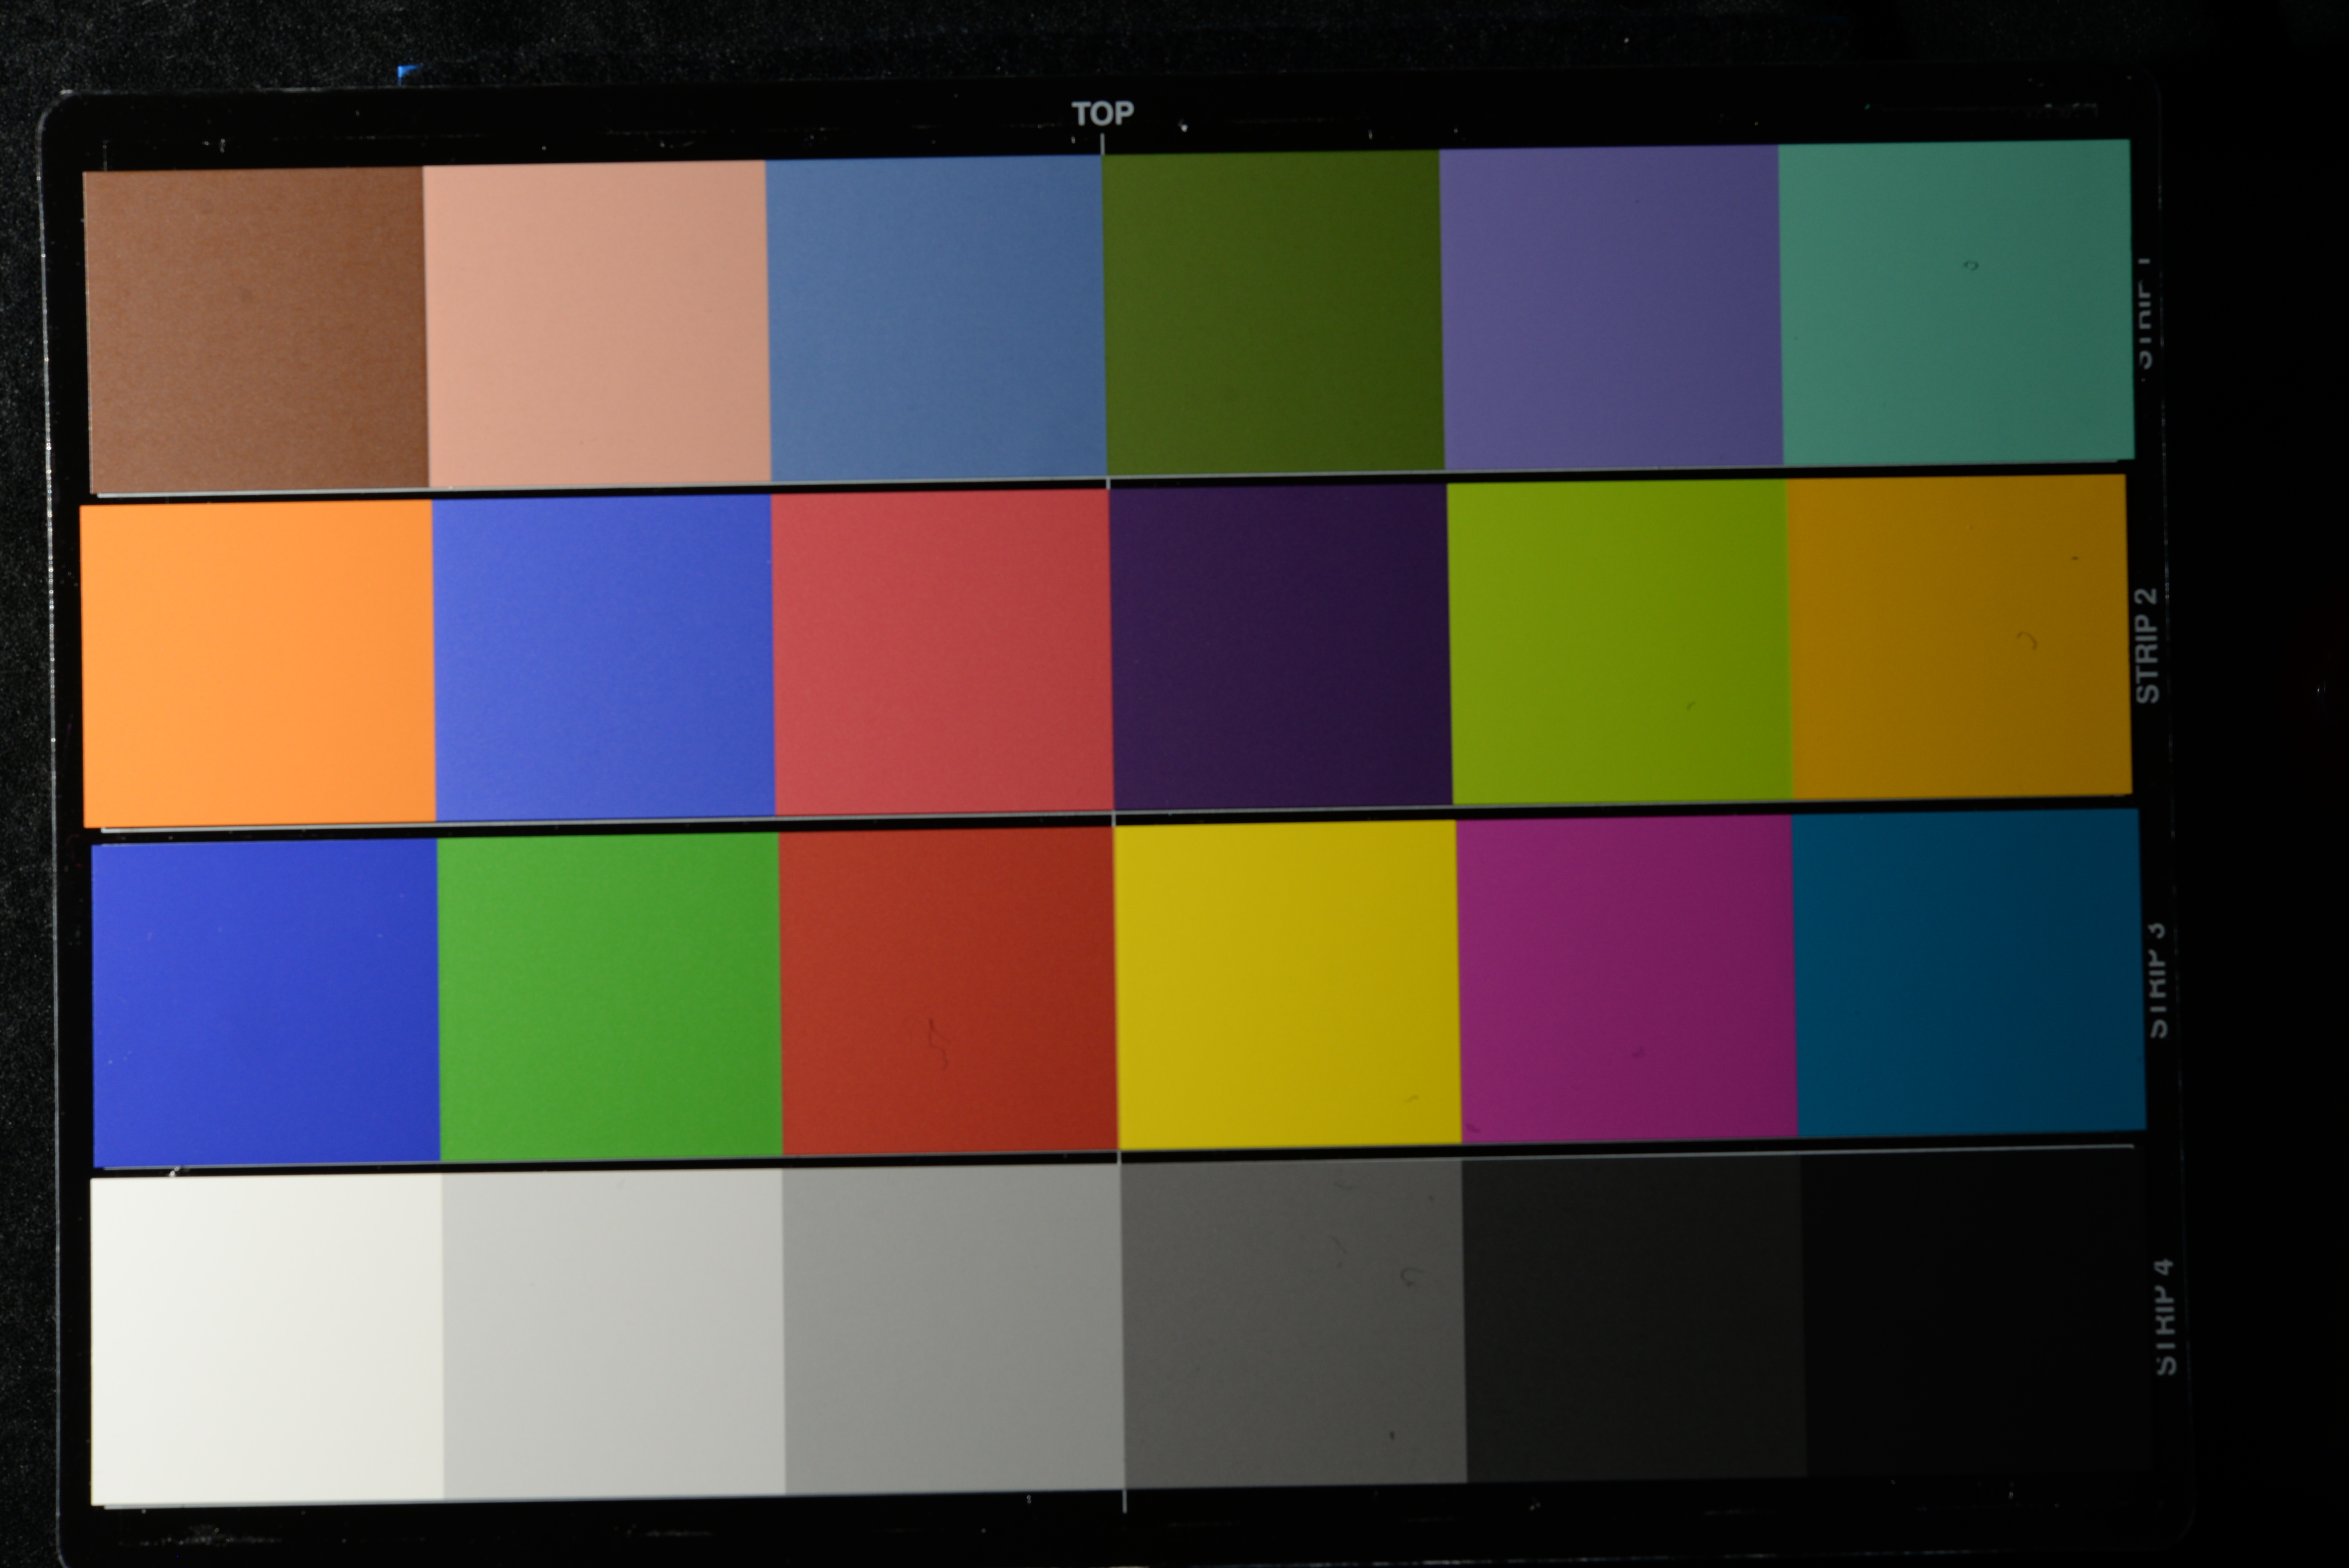Viewport: 2349px width, 1568px height.
Task: Choose the coral red swatch in Strip 2
Action: click(x=942, y=652)
